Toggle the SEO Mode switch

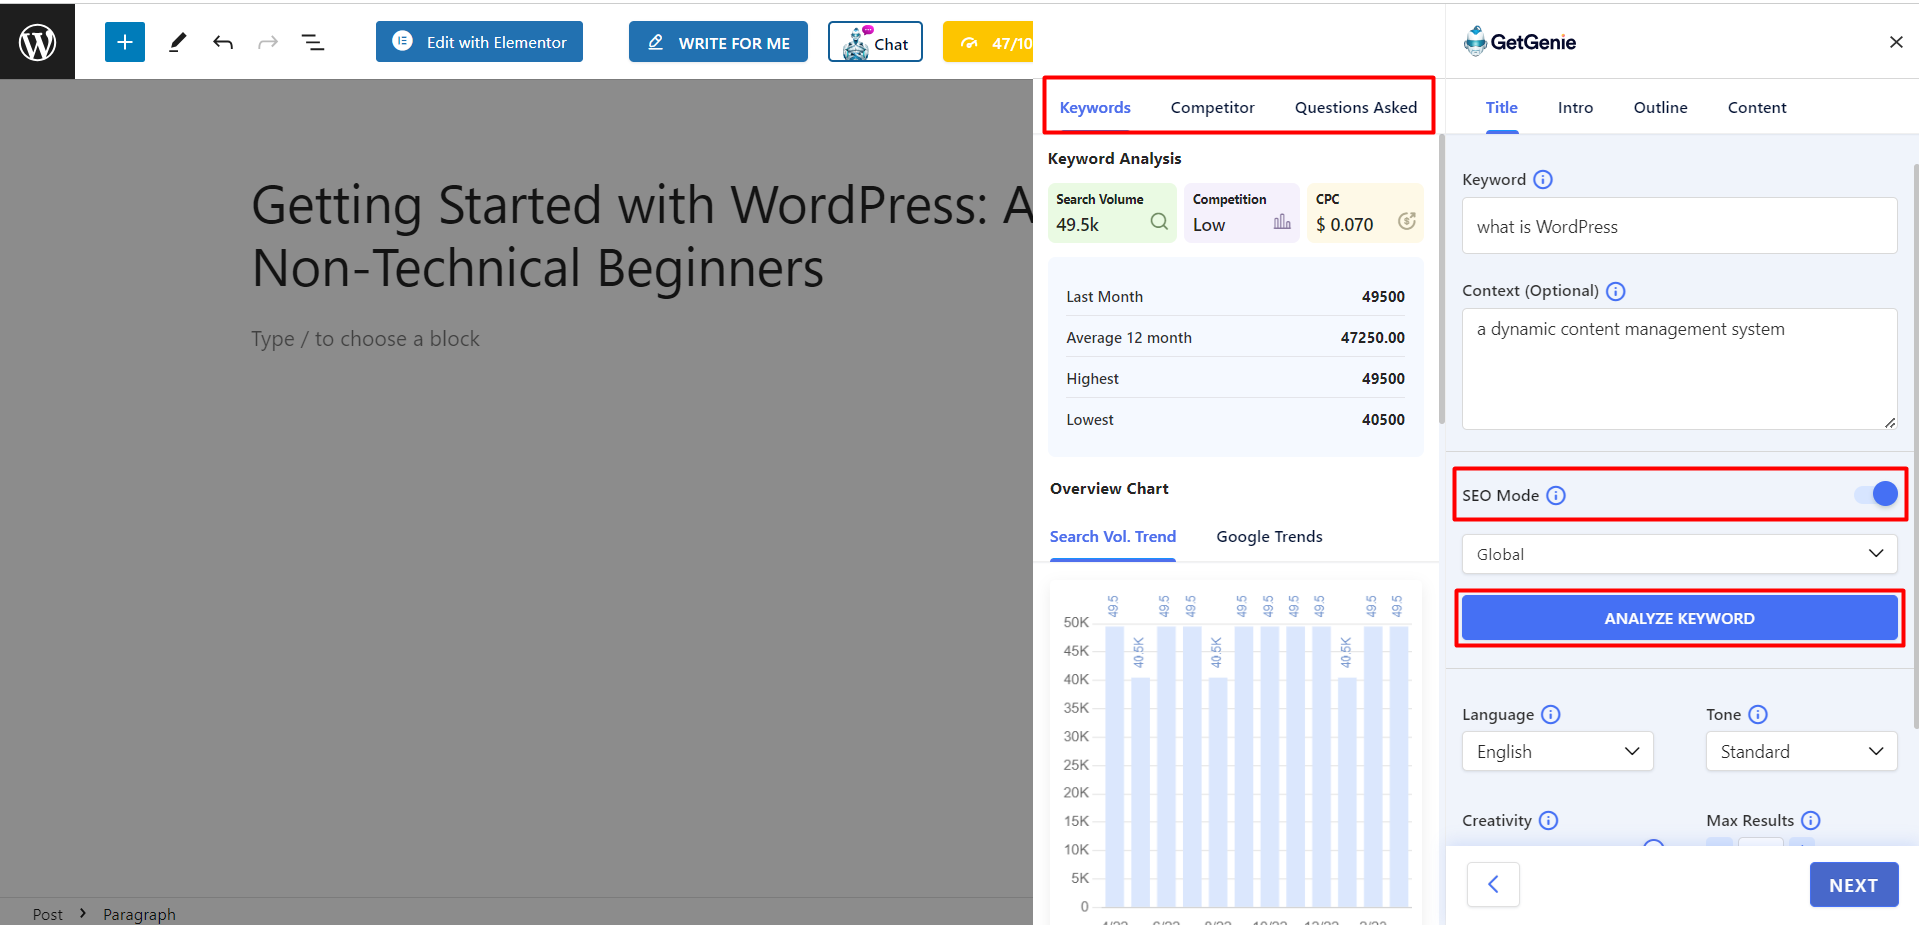1876,494
